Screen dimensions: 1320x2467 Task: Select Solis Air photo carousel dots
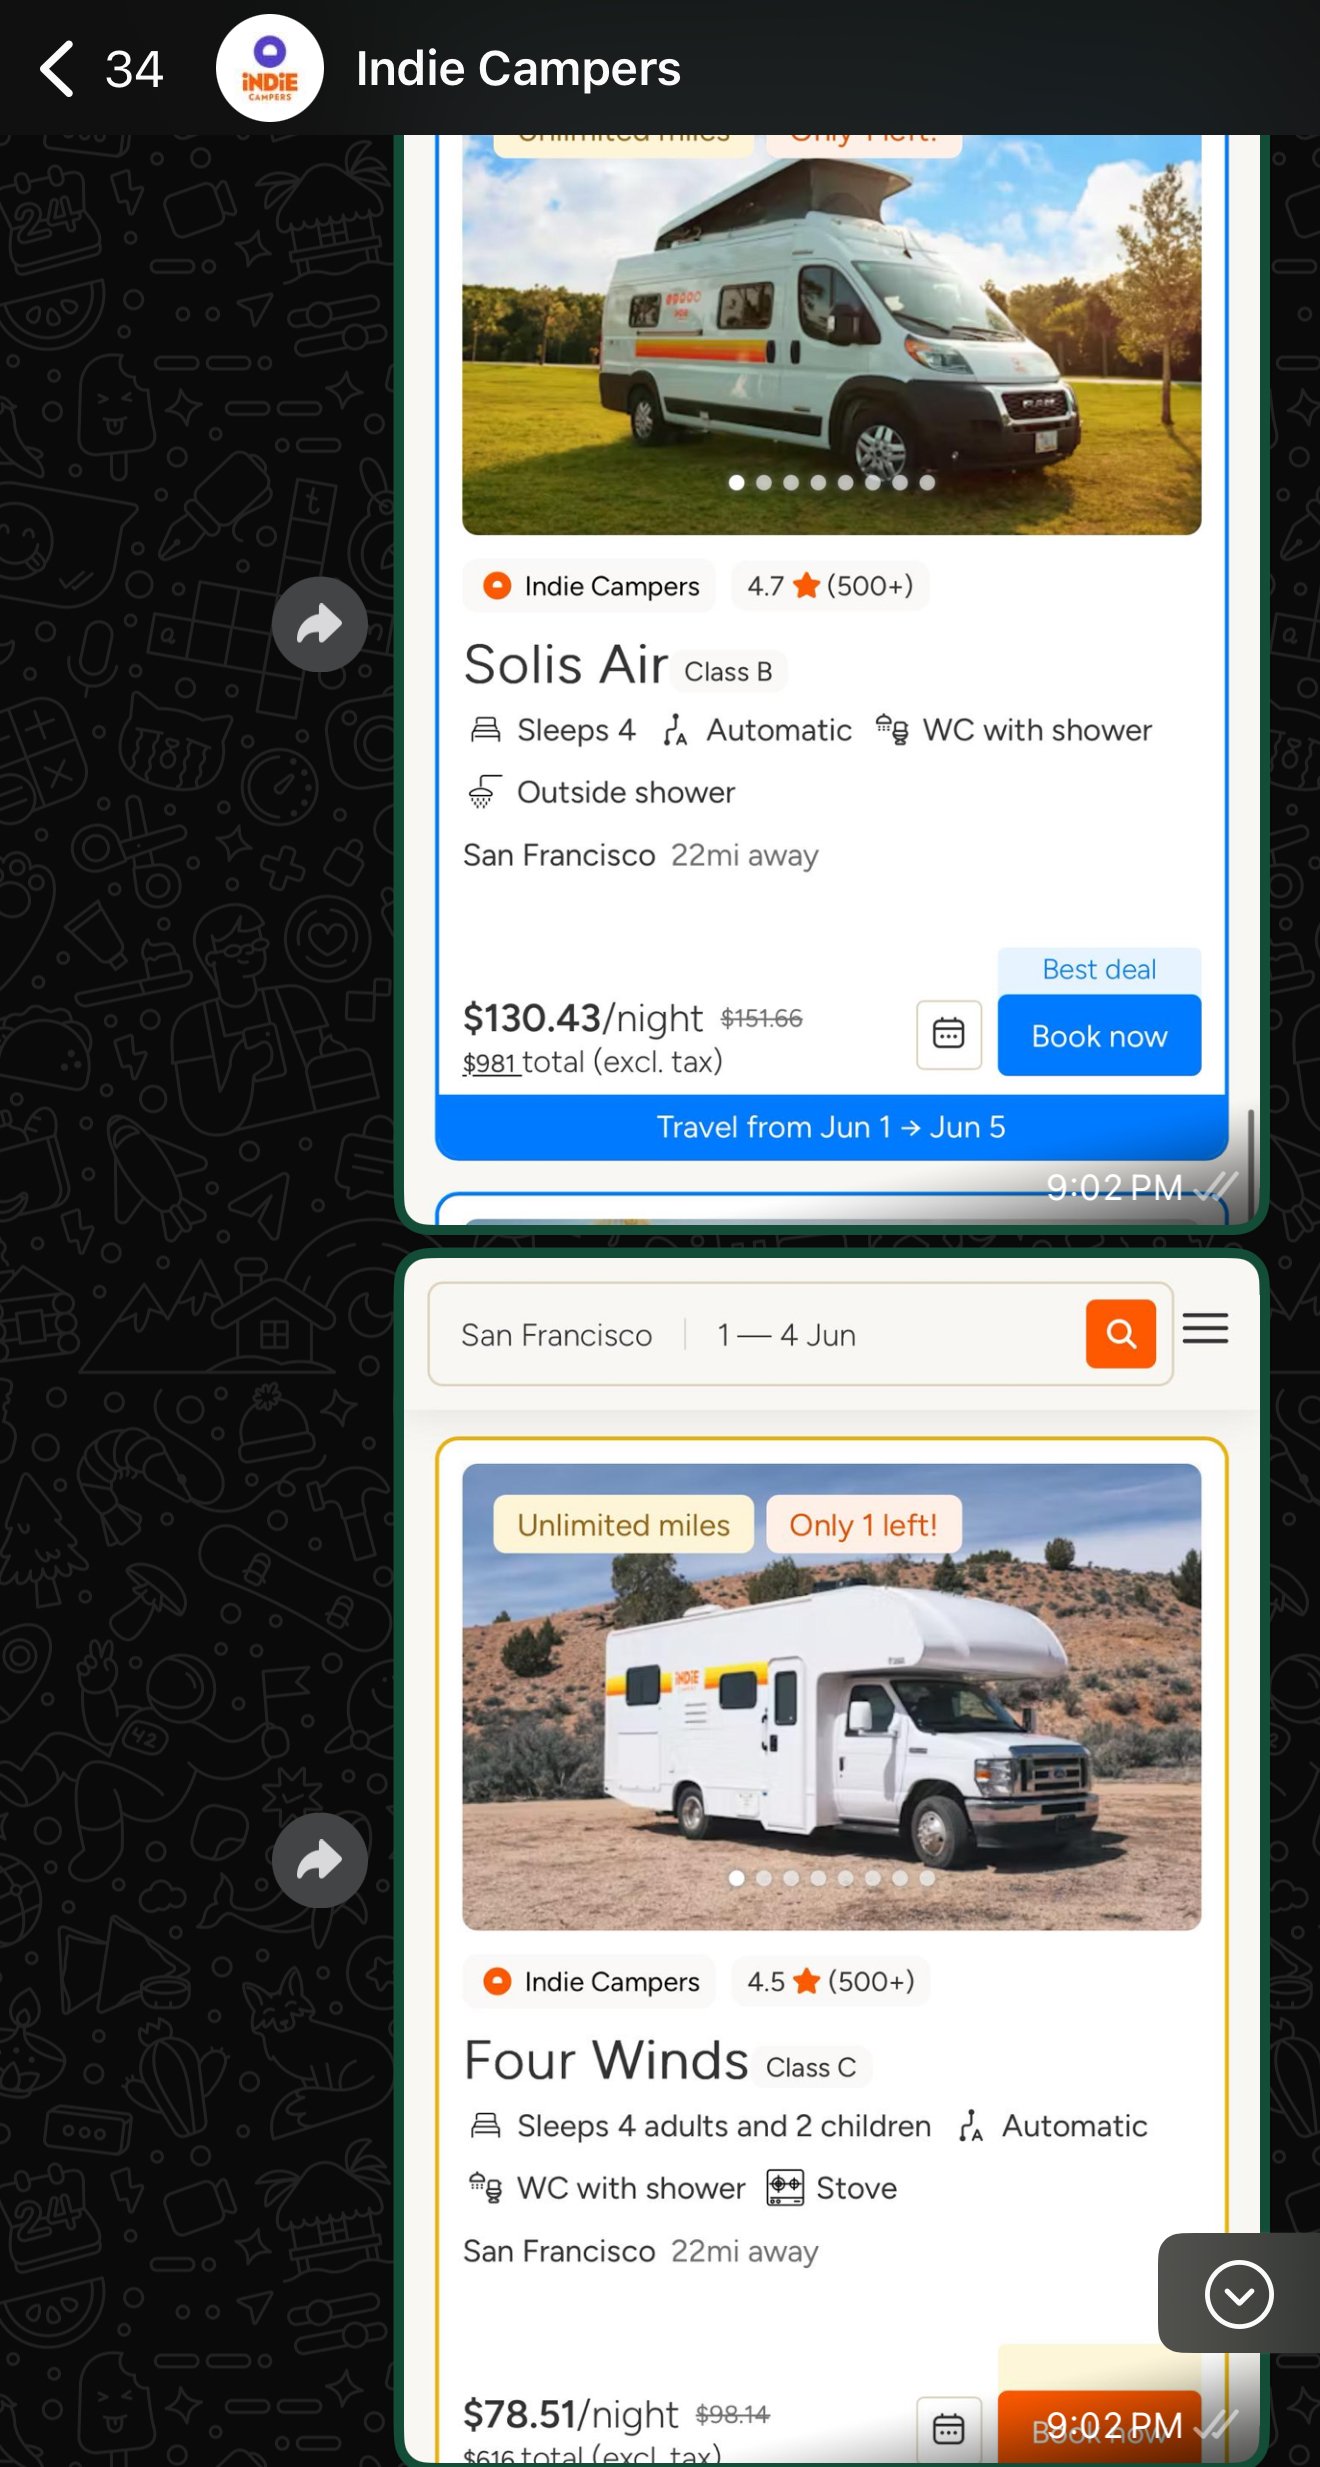pos(831,482)
